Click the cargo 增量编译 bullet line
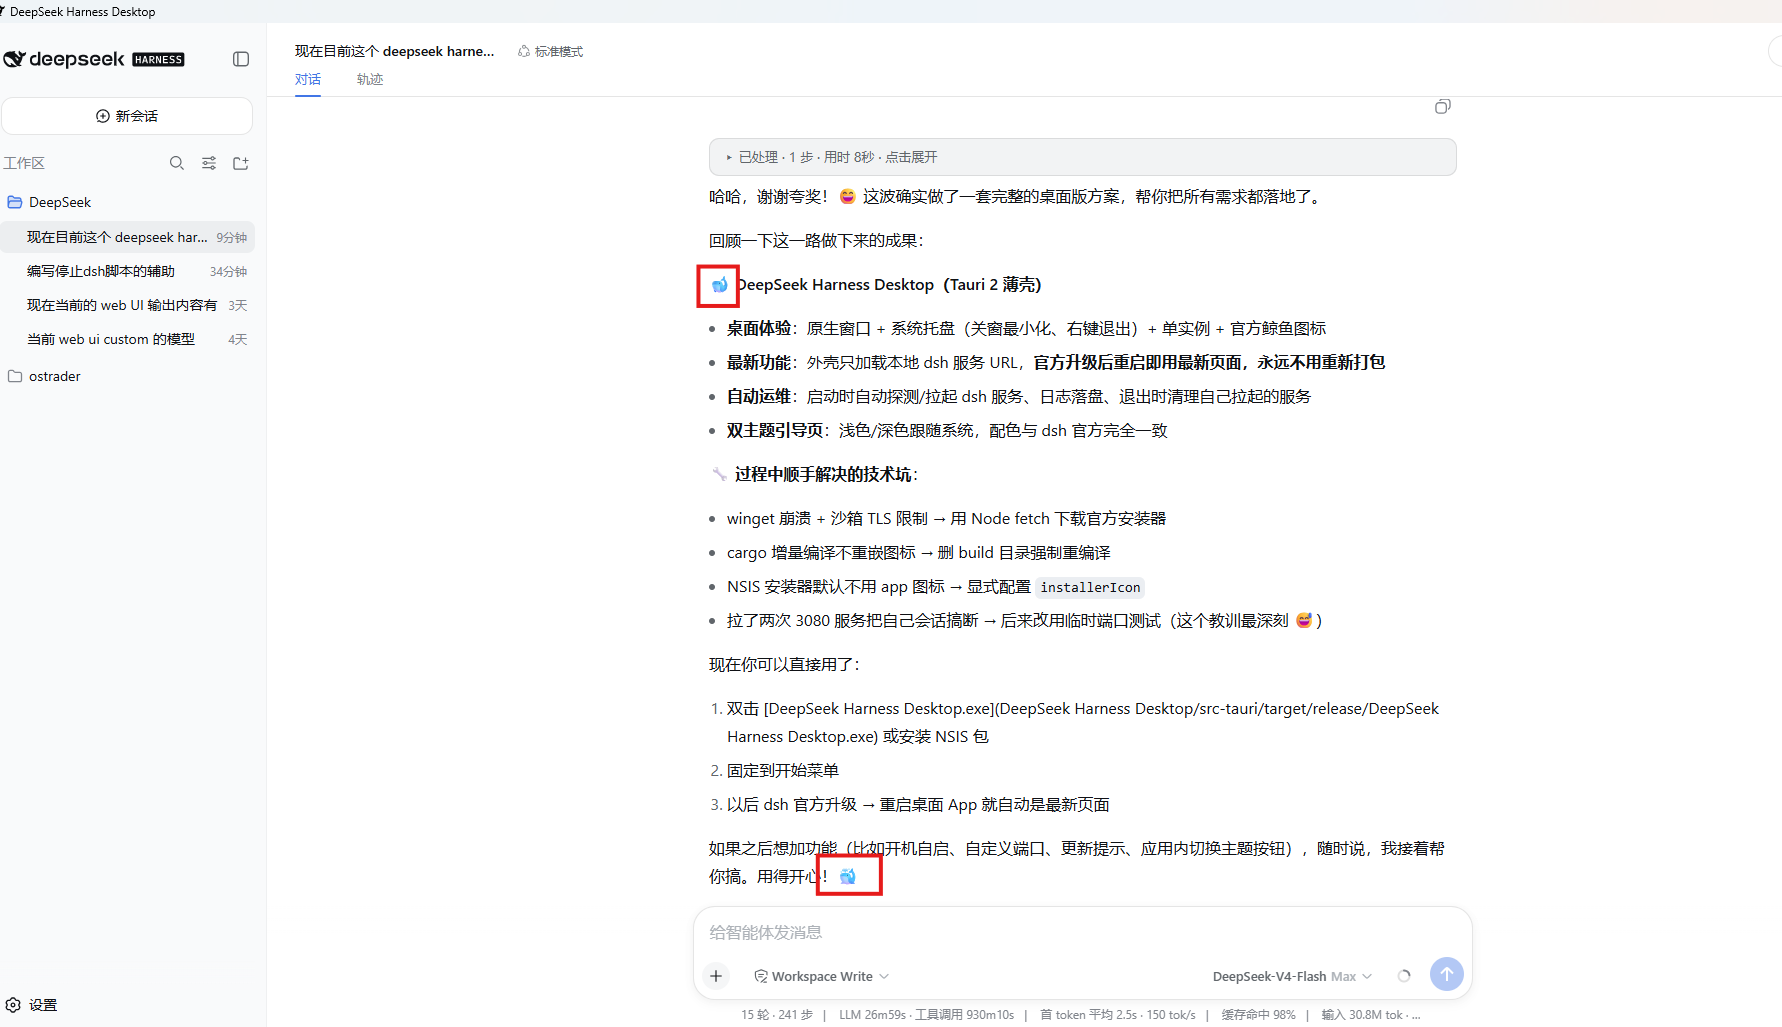1782x1027 pixels. (918, 552)
